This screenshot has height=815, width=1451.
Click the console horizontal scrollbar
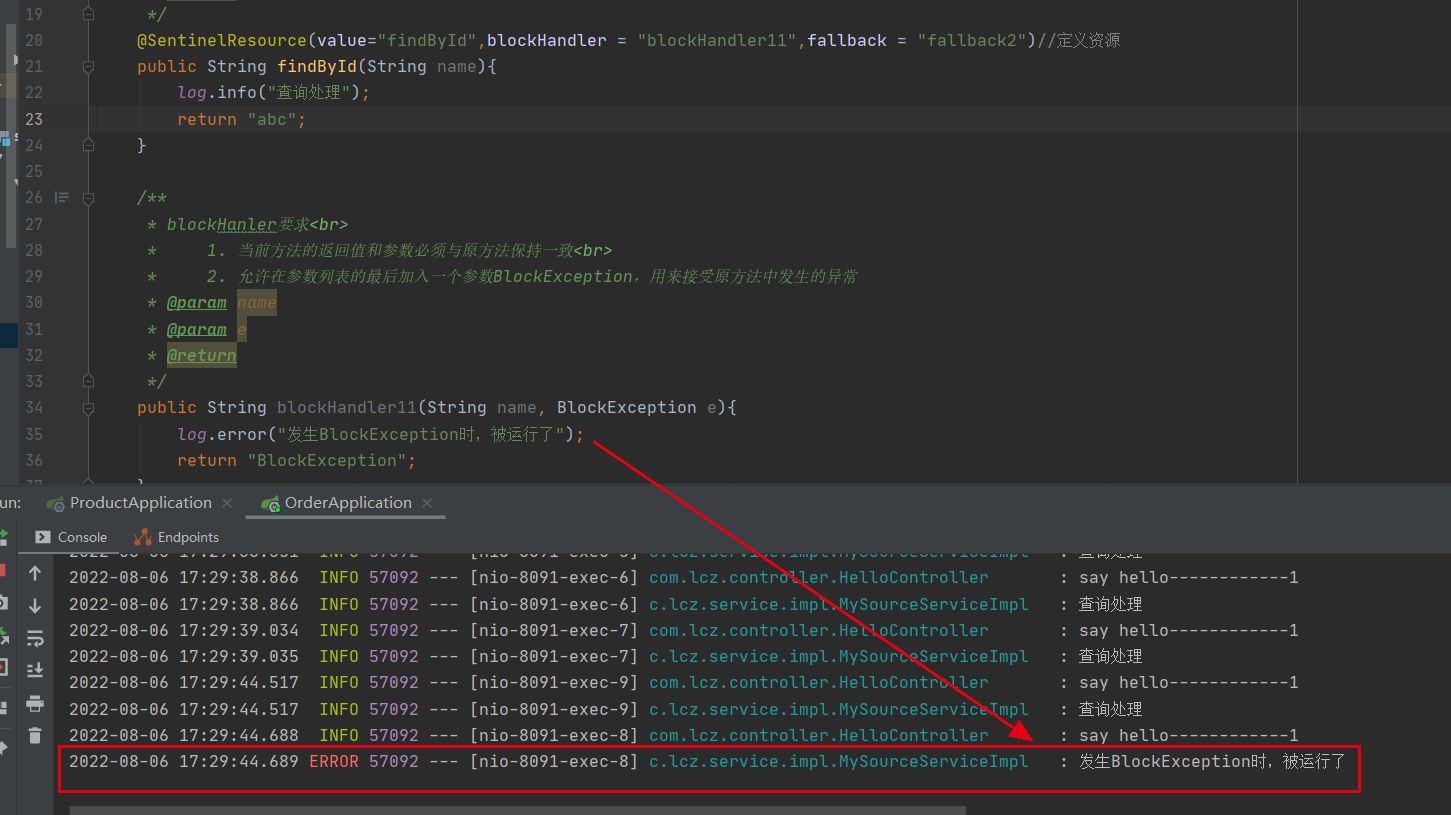(x=517, y=810)
